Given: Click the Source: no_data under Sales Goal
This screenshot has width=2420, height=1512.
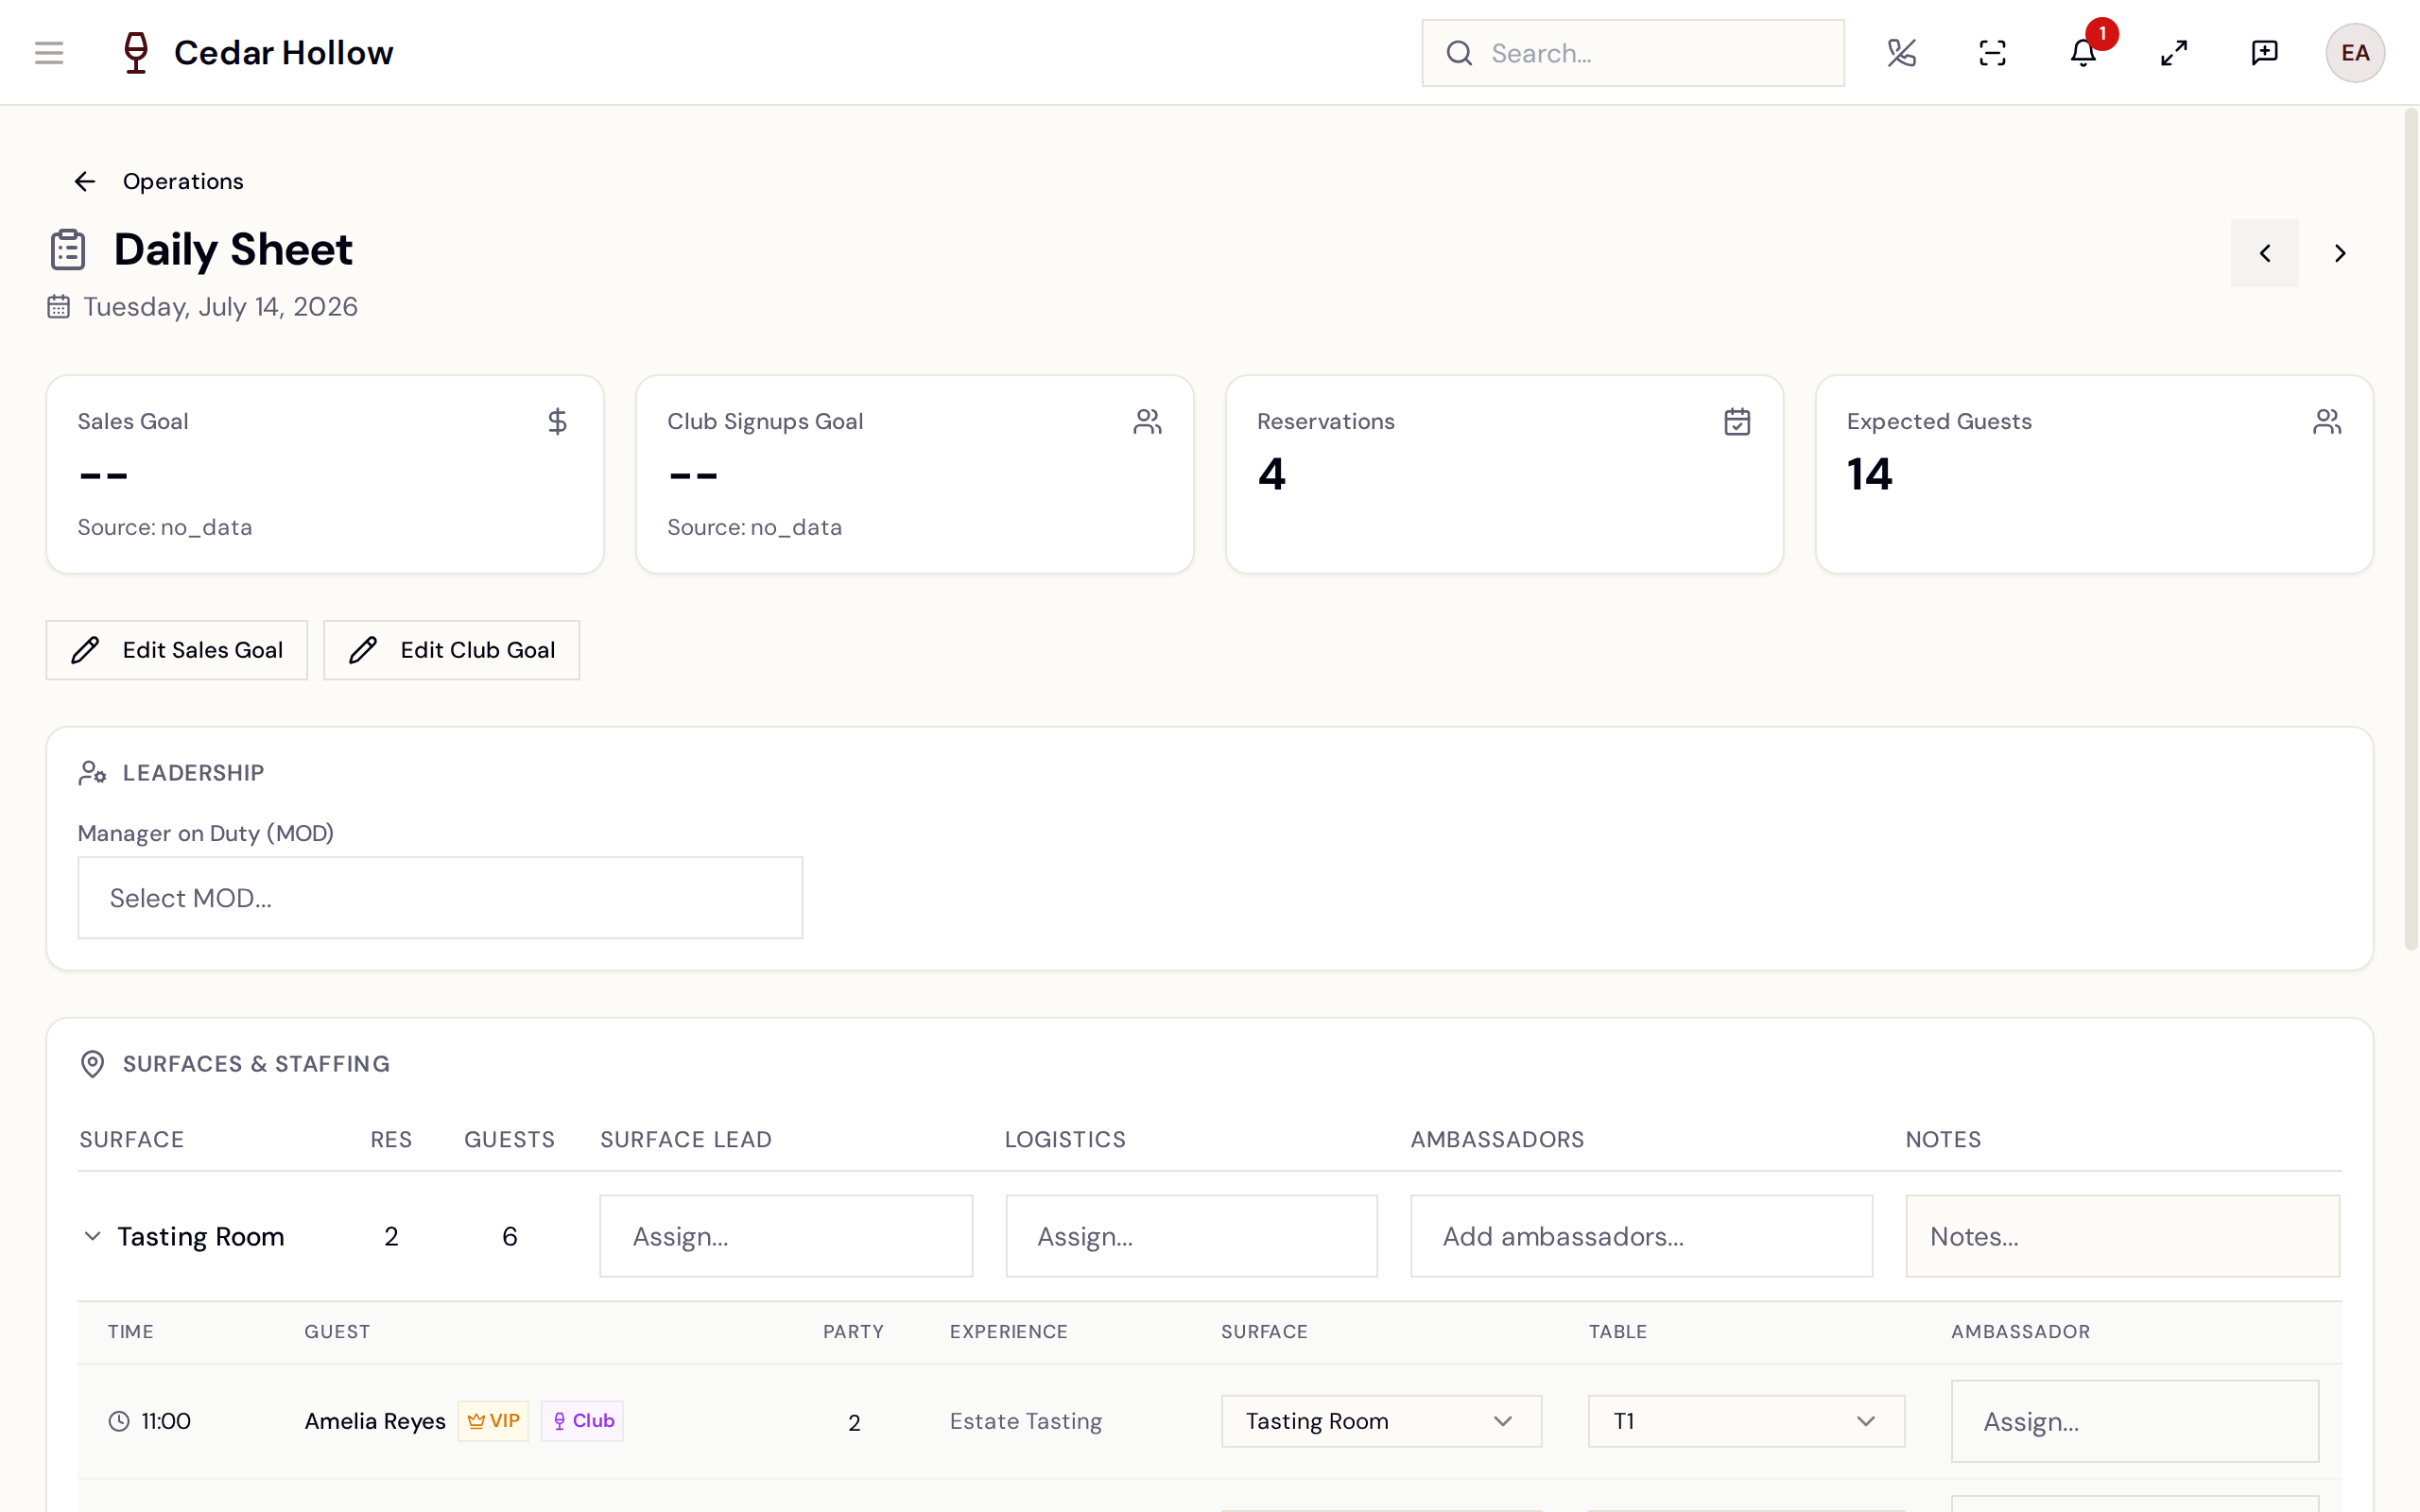Looking at the screenshot, I should tap(165, 527).
